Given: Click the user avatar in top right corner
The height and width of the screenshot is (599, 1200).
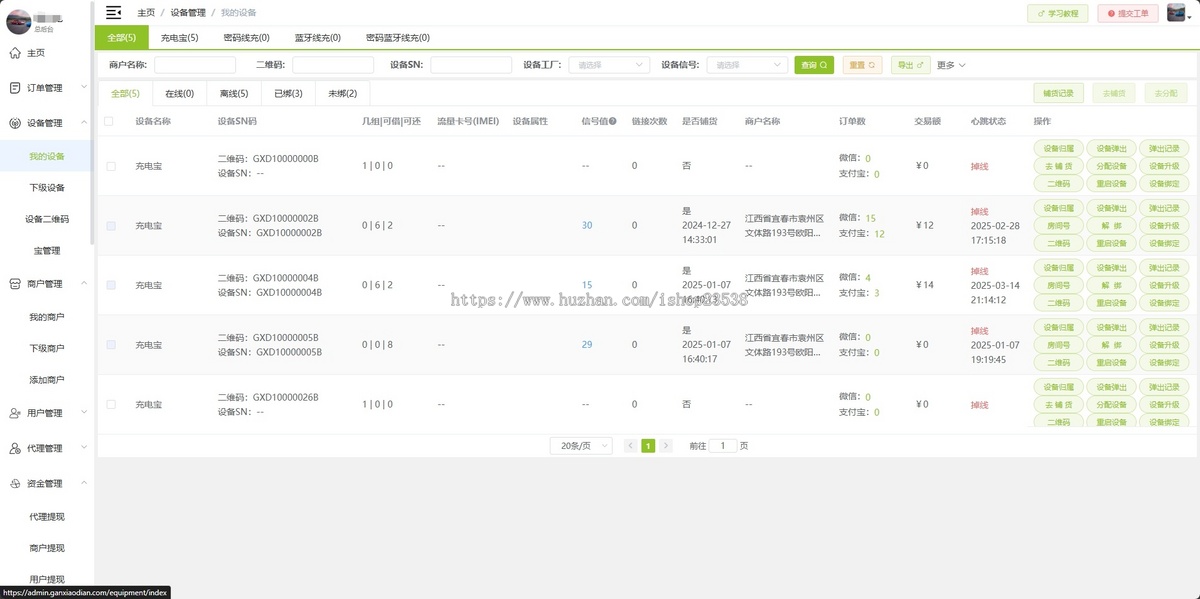Looking at the screenshot, I should [x=1175, y=13].
